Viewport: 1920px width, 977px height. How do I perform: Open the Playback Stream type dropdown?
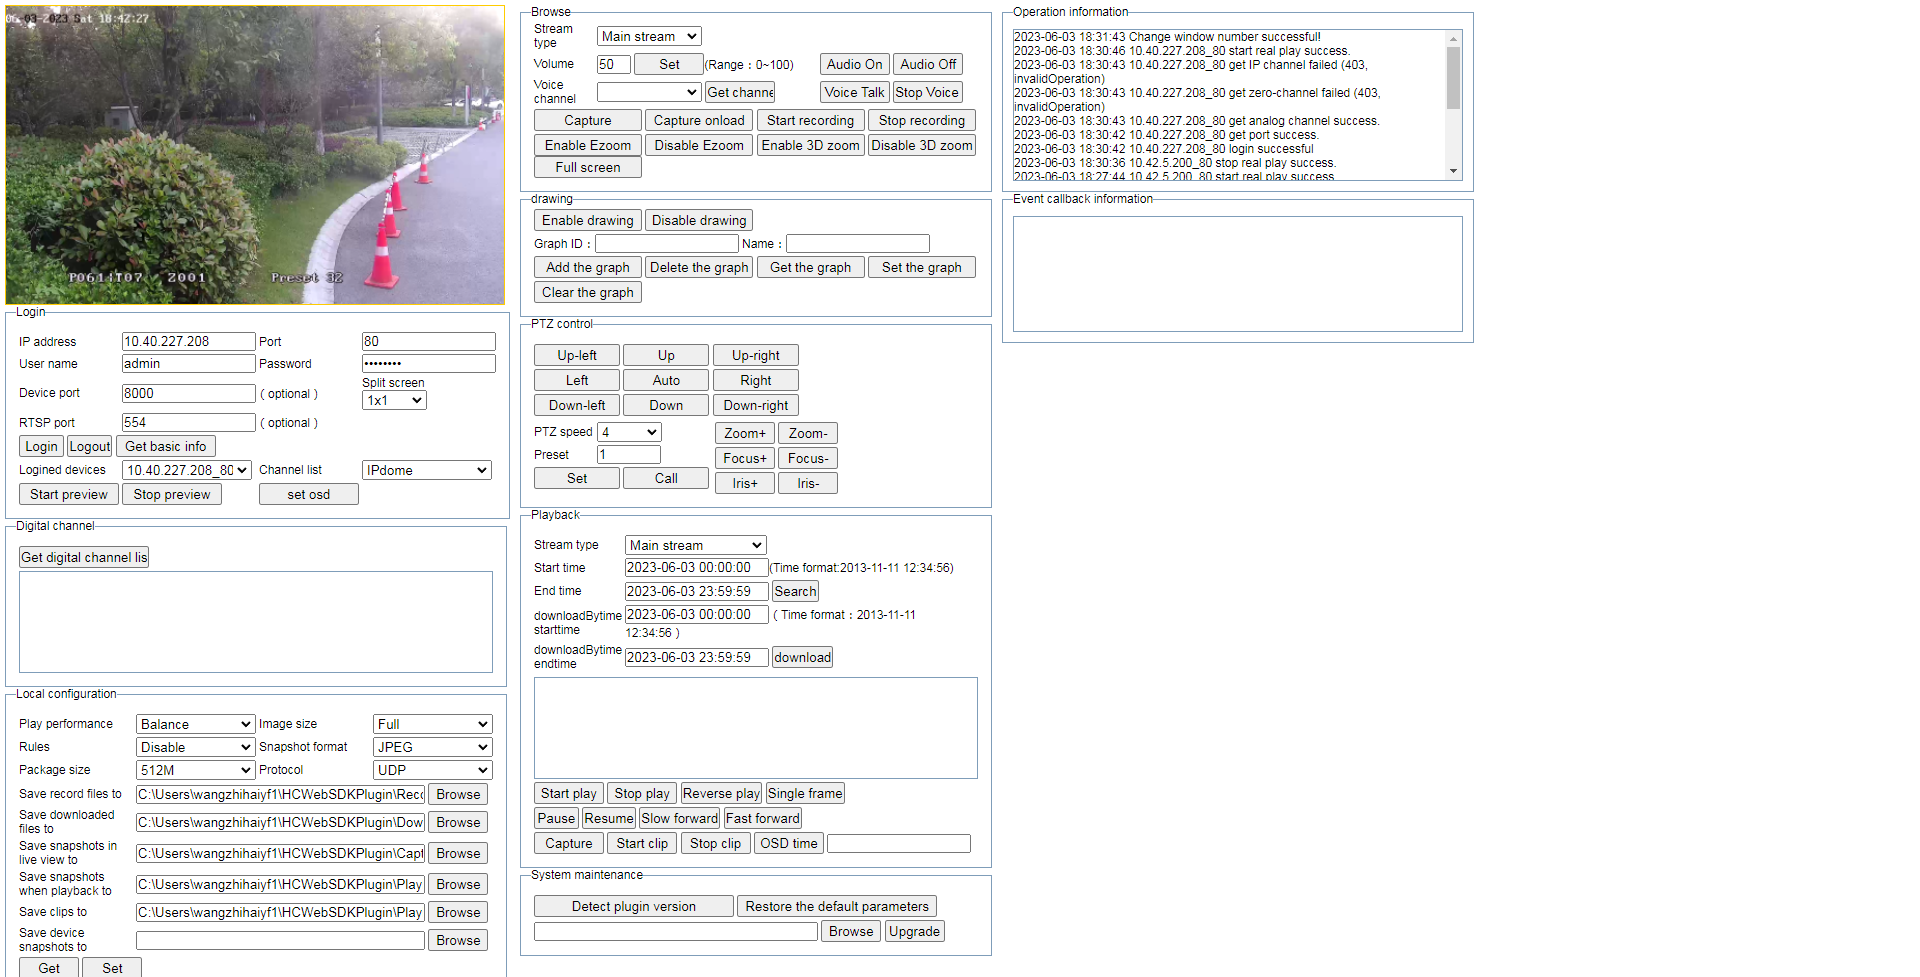click(x=696, y=545)
